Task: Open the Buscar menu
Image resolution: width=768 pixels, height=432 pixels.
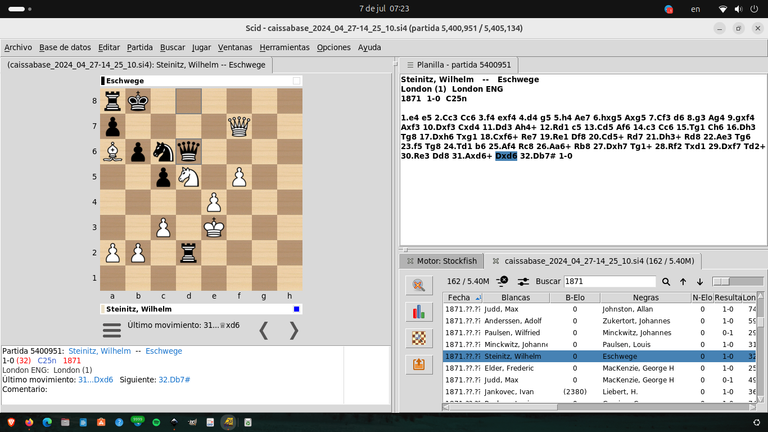Action: [x=172, y=48]
